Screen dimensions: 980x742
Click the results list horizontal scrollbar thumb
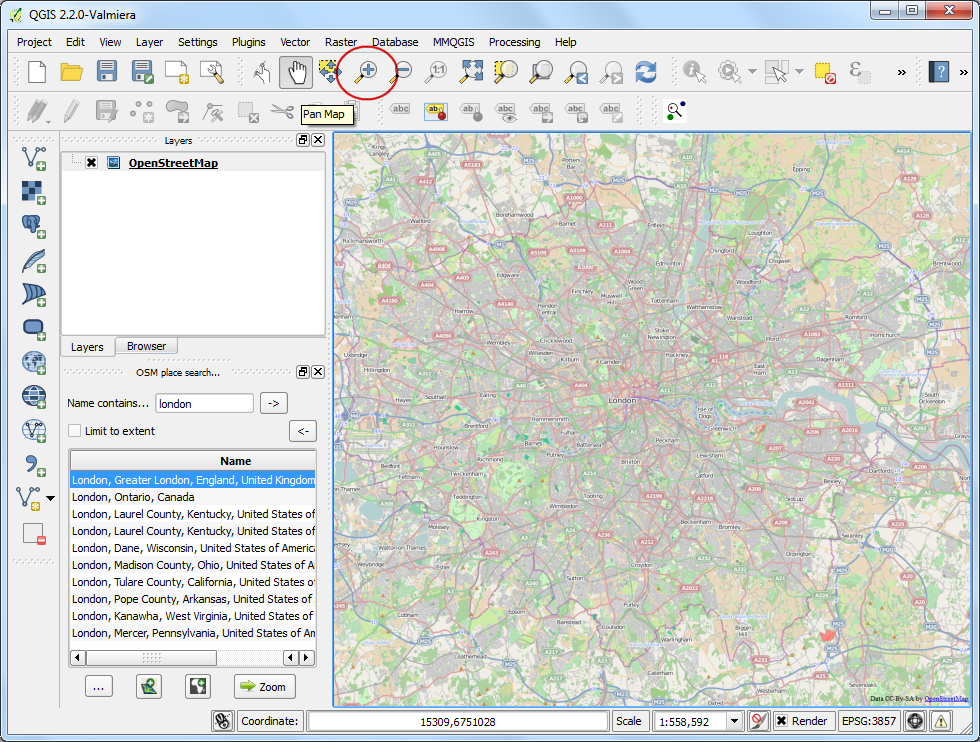[151, 658]
